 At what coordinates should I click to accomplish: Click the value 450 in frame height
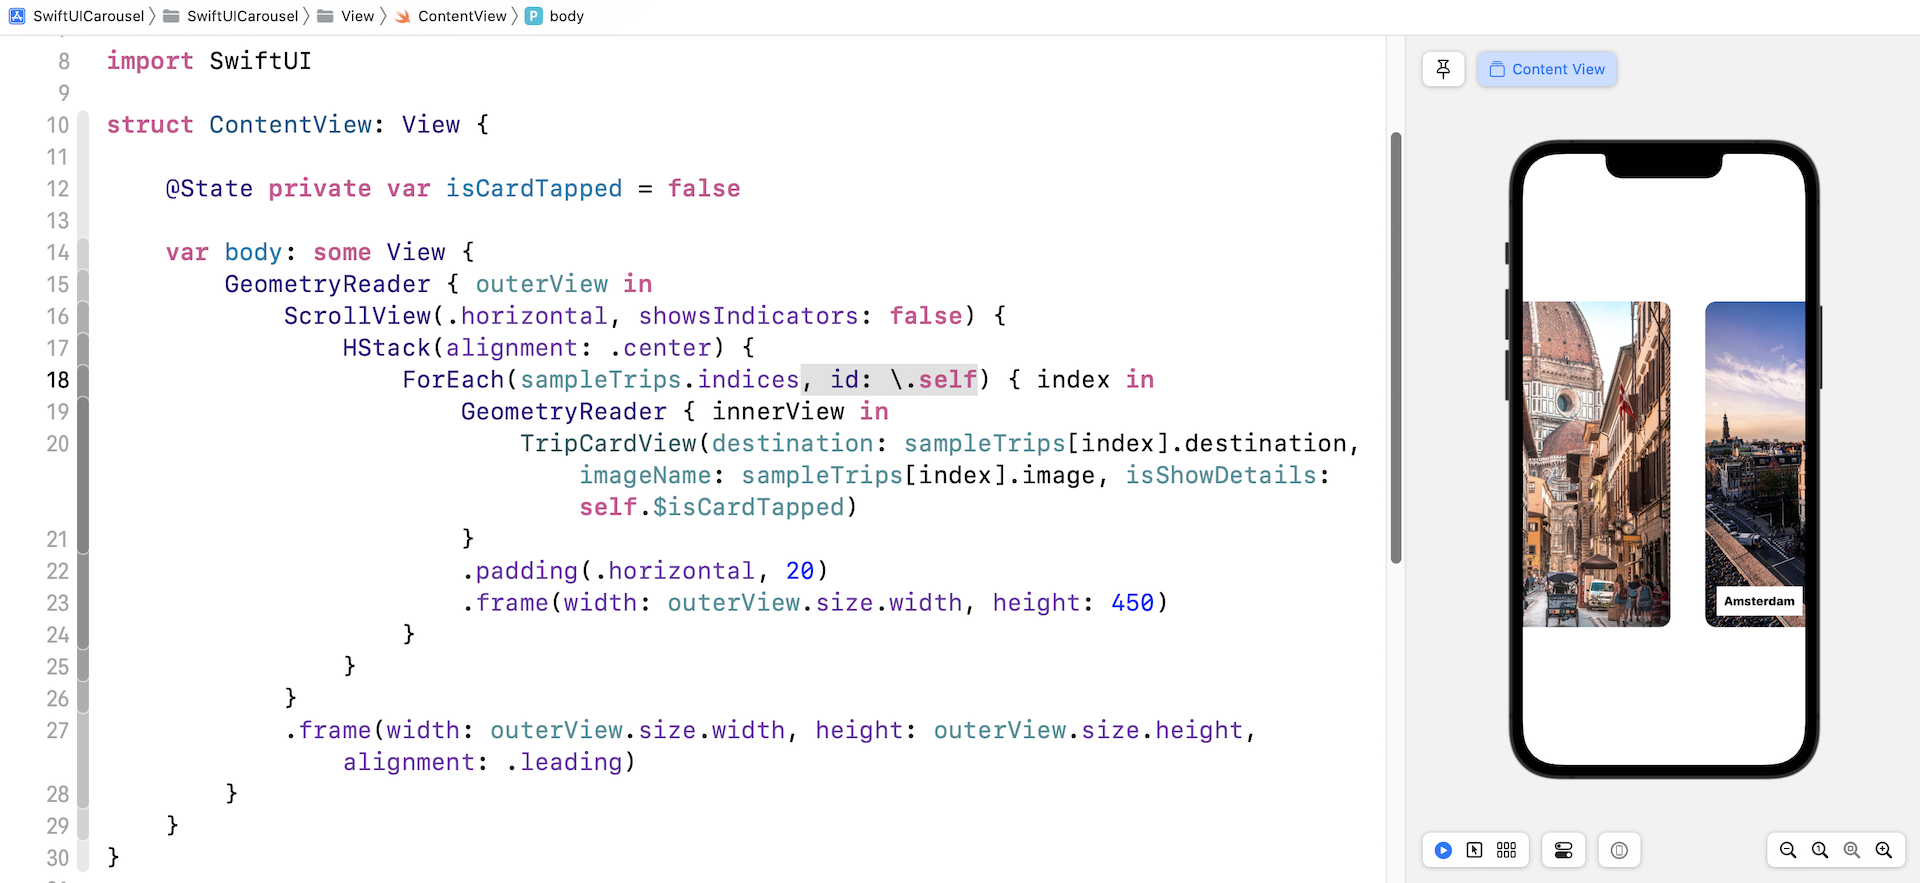1133,603
